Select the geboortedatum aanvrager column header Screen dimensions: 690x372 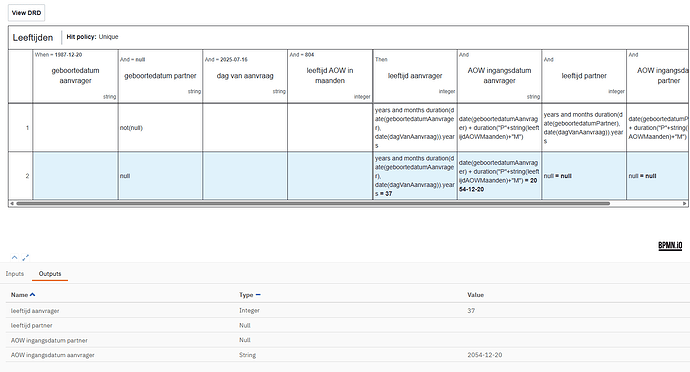75,76
